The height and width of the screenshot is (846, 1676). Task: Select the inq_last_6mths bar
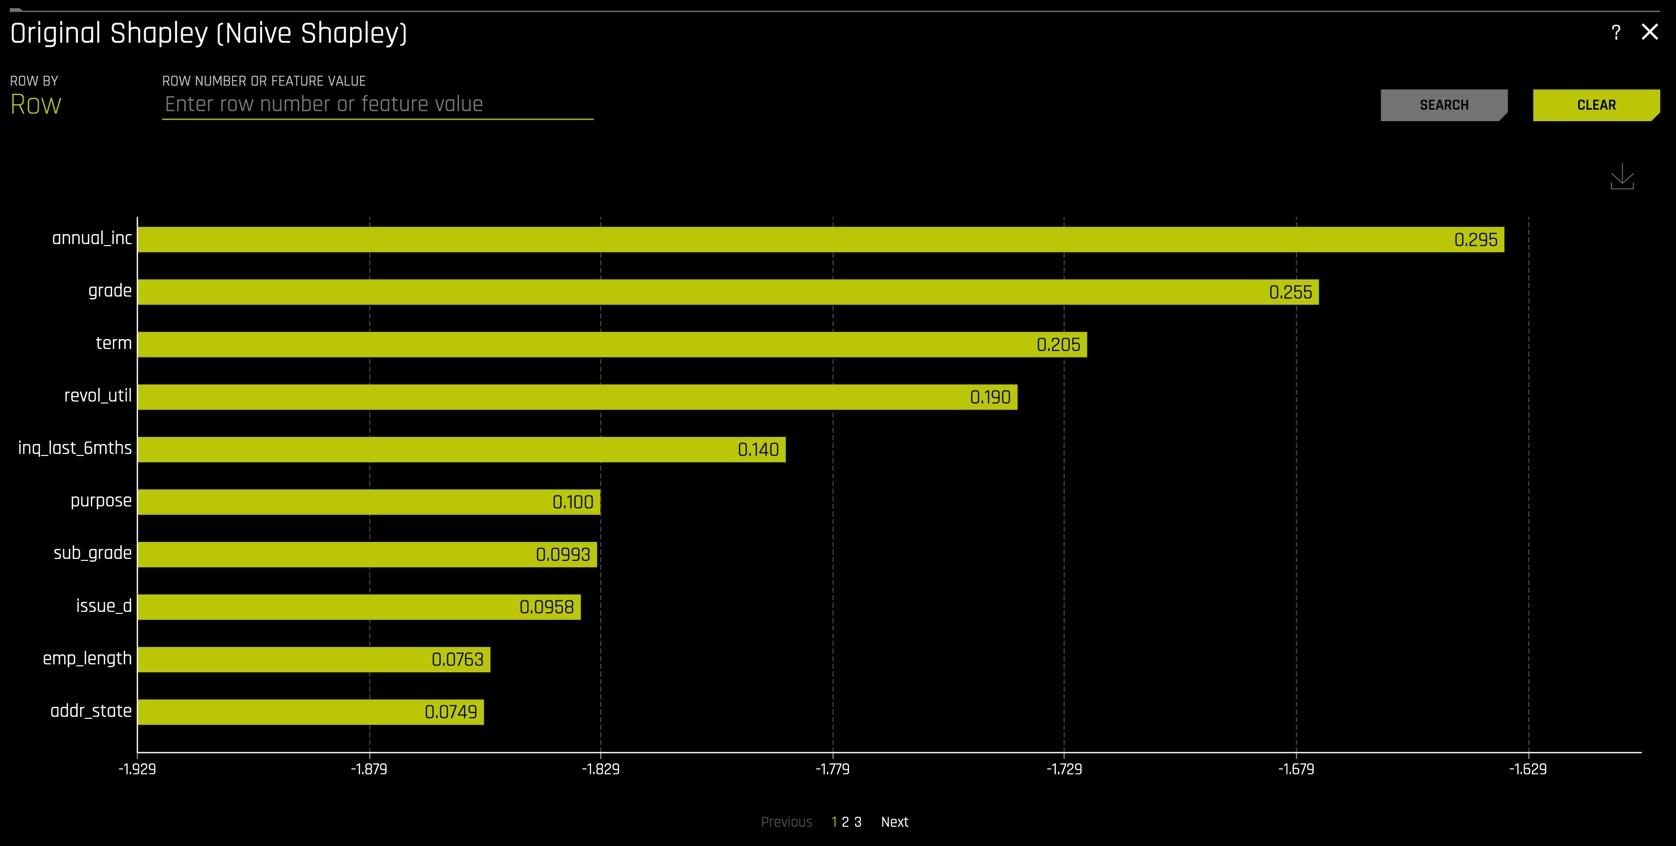[460, 450]
